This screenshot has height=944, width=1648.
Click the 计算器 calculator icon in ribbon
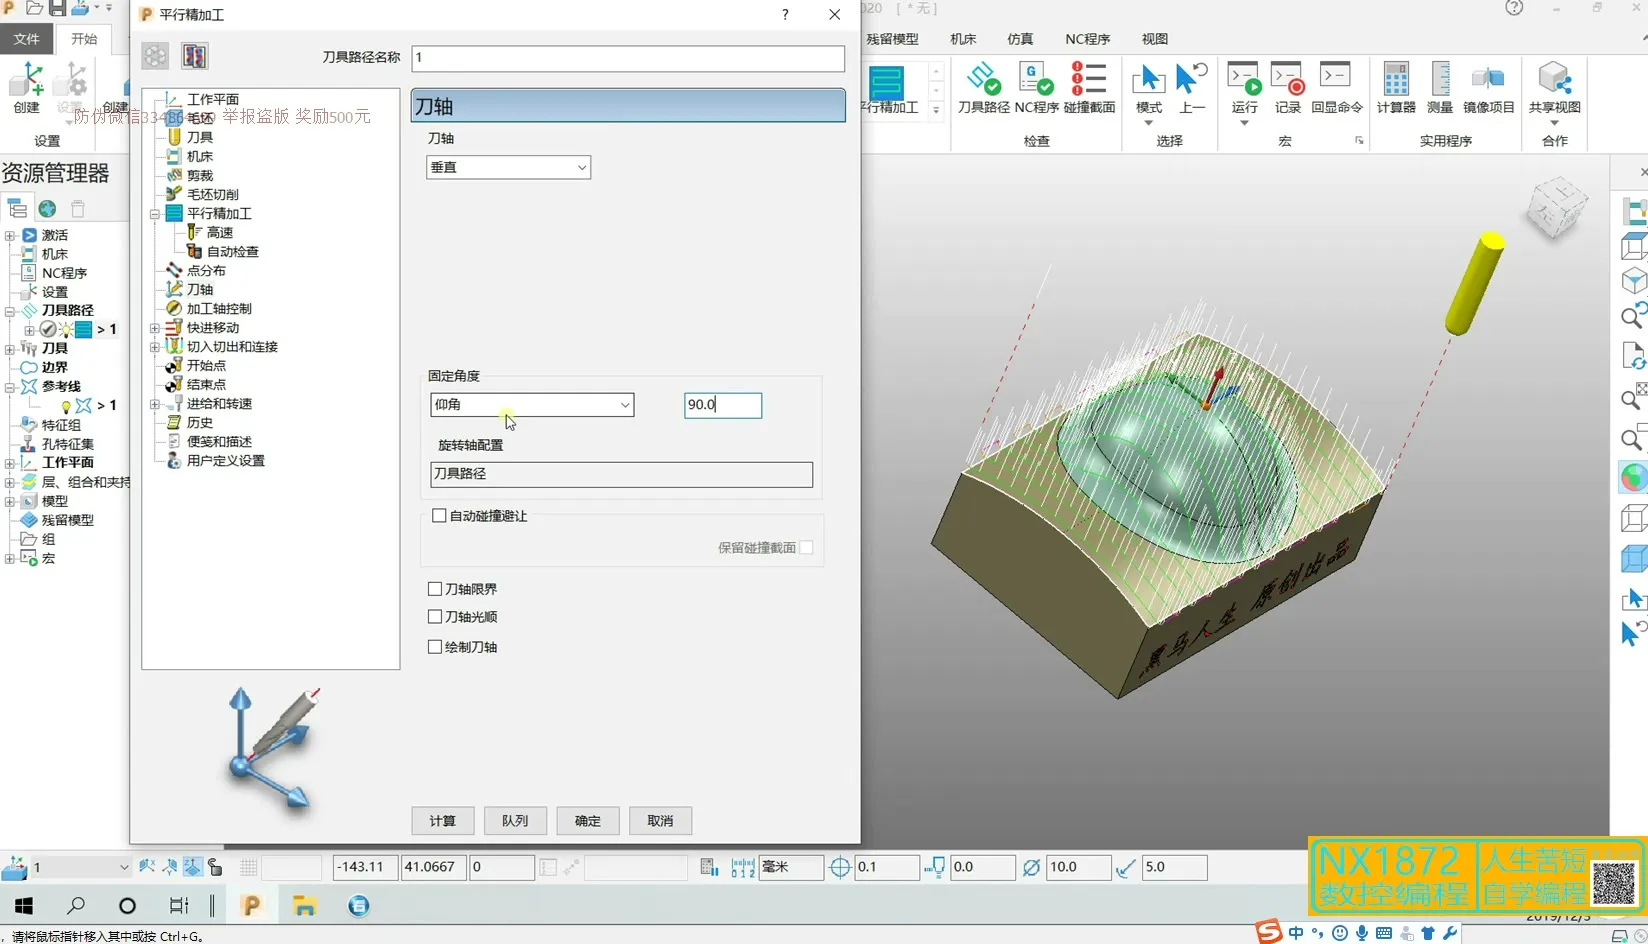pyautogui.click(x=1395, y=87)
